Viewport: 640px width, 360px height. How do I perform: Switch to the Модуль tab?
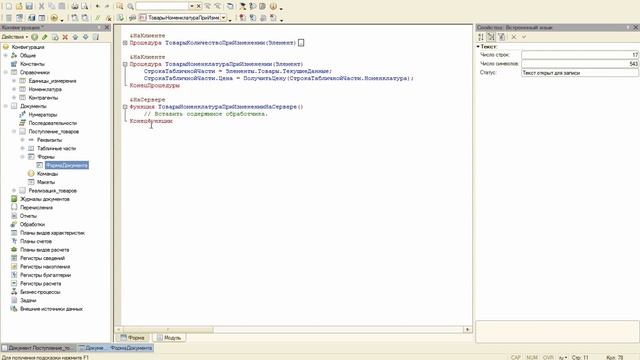tap(169, 338)
